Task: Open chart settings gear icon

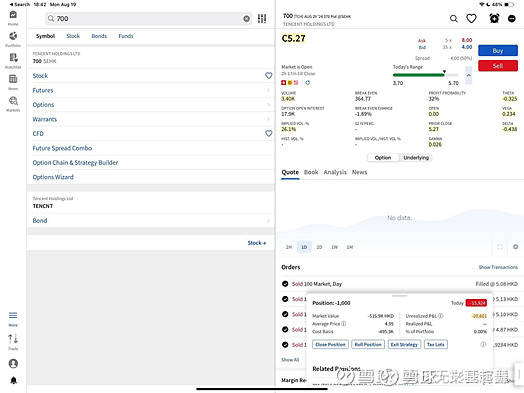Action: [515, 247]
